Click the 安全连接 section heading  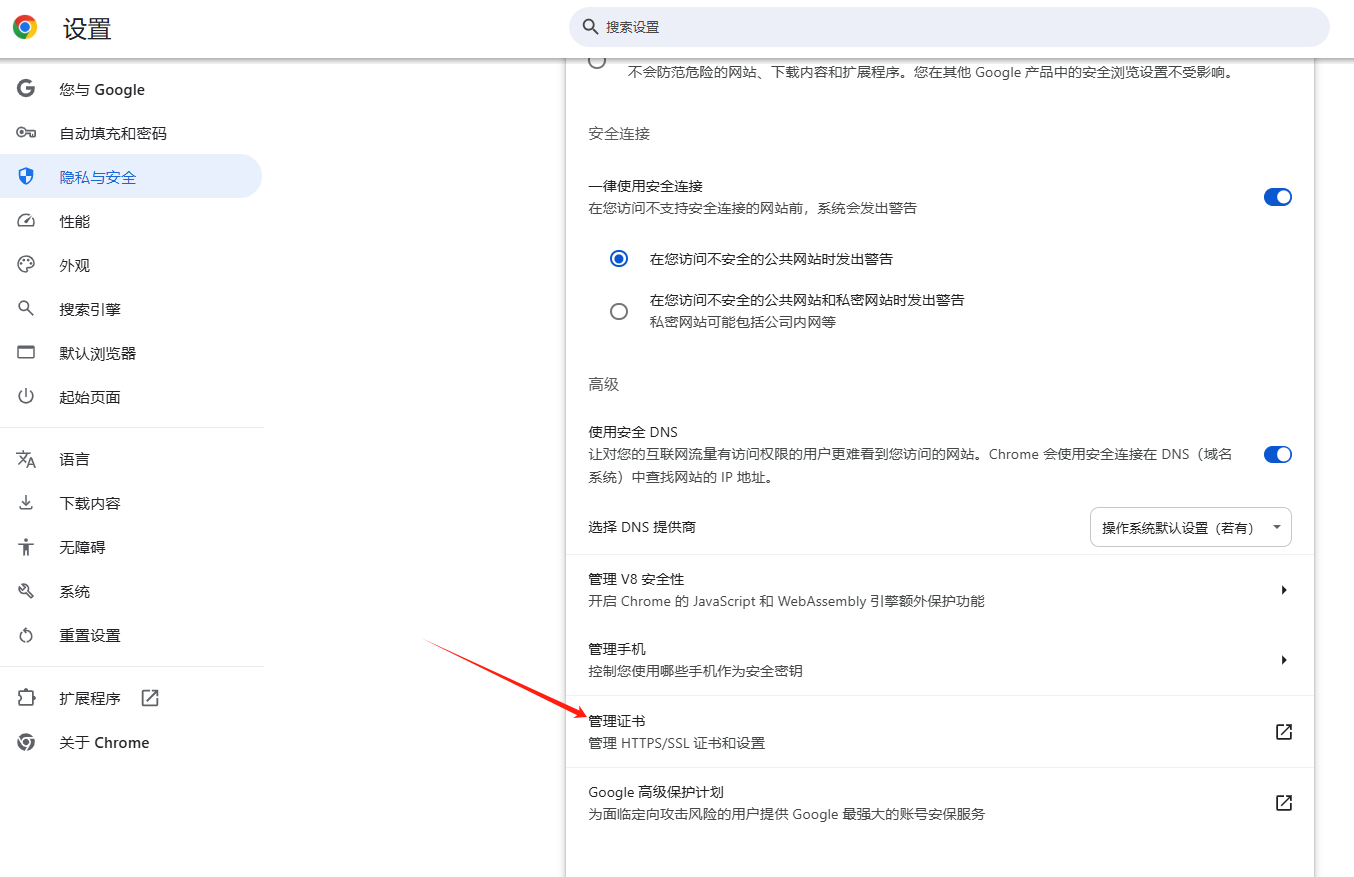619,133
